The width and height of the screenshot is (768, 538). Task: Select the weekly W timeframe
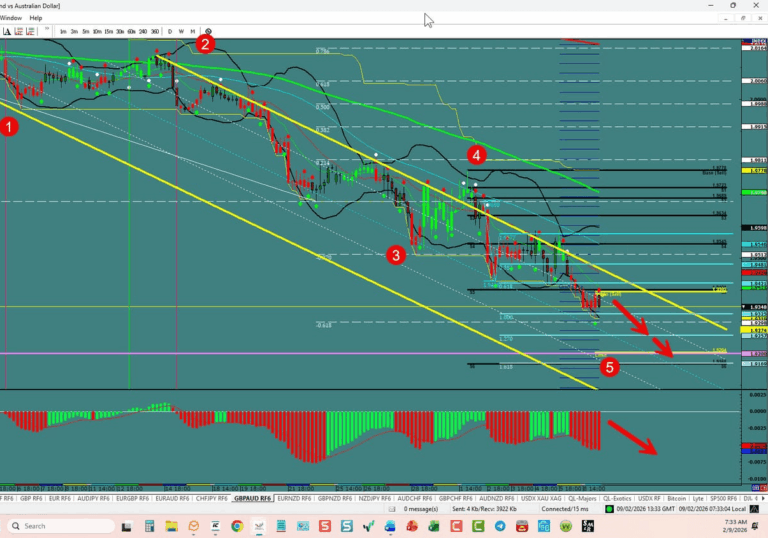[x=181, y=31]
